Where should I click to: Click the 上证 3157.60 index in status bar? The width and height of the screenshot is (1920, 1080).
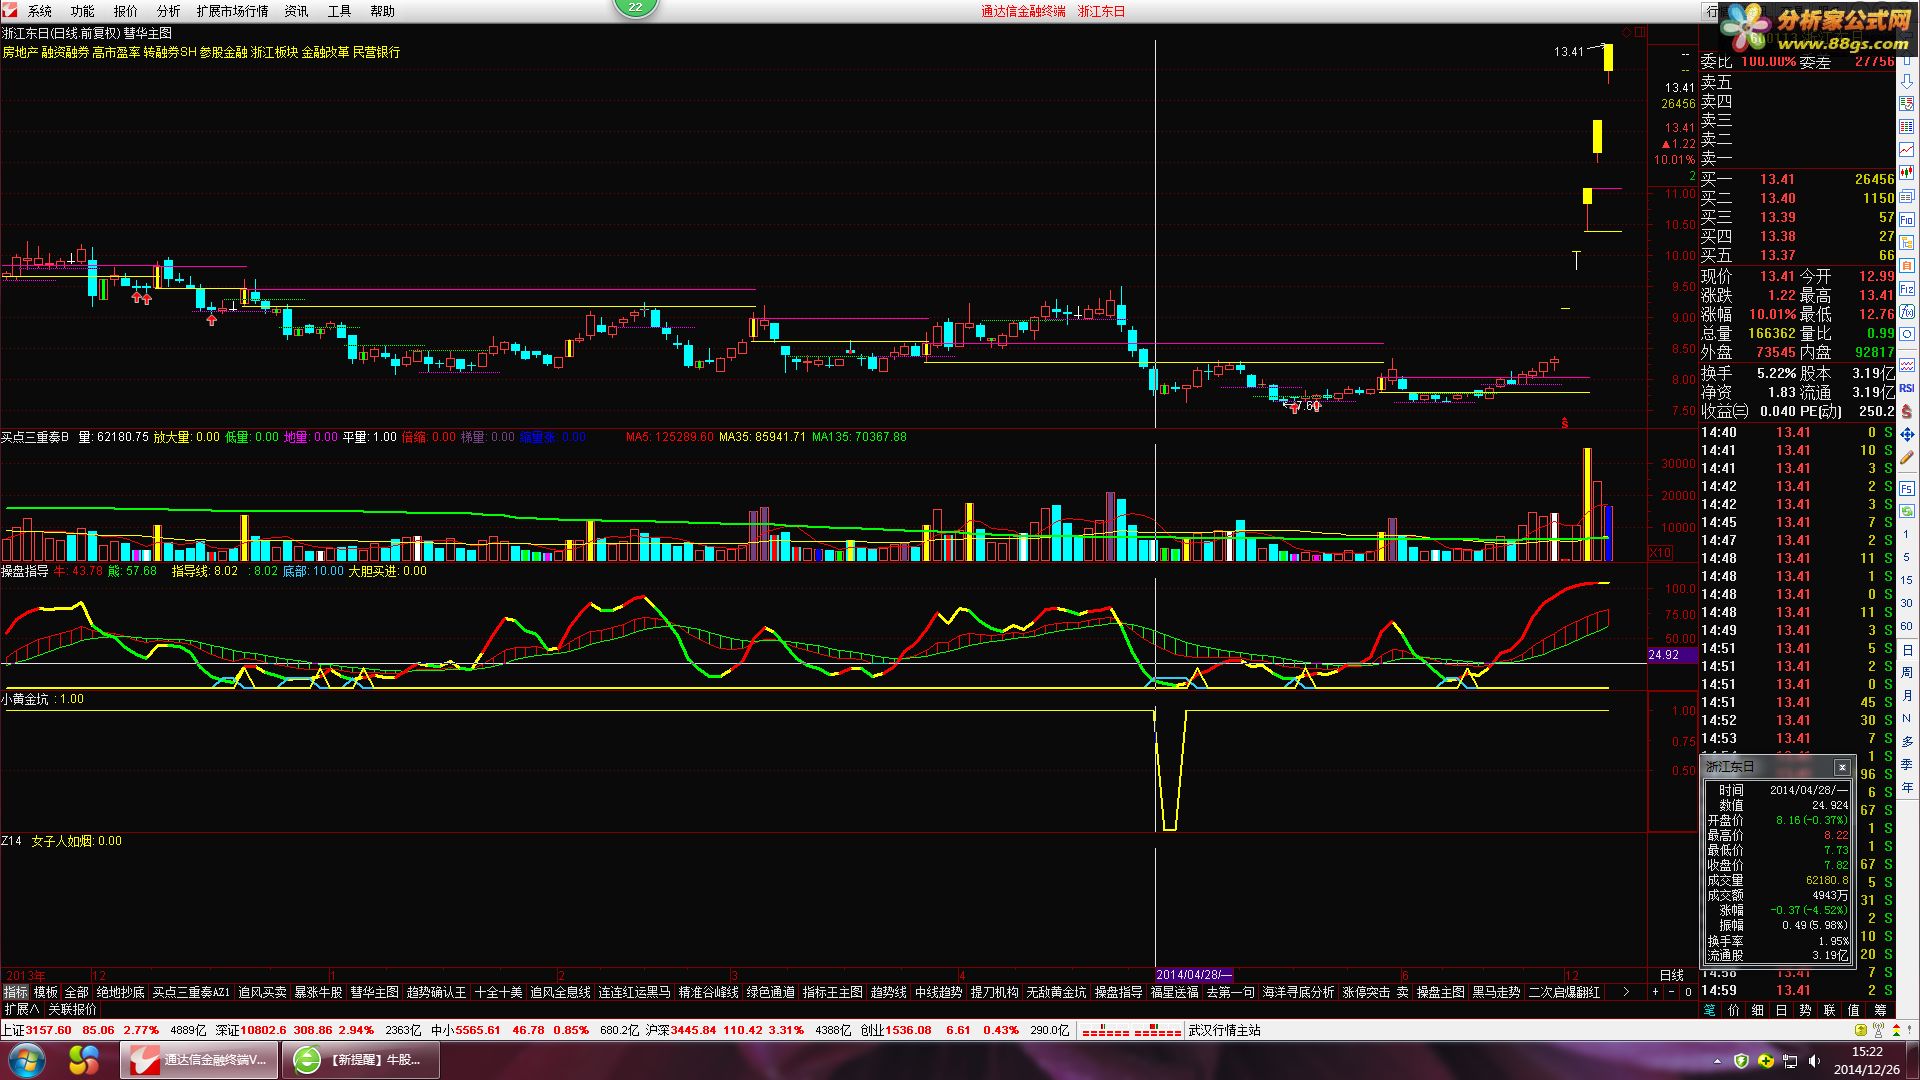(37, 1030)
